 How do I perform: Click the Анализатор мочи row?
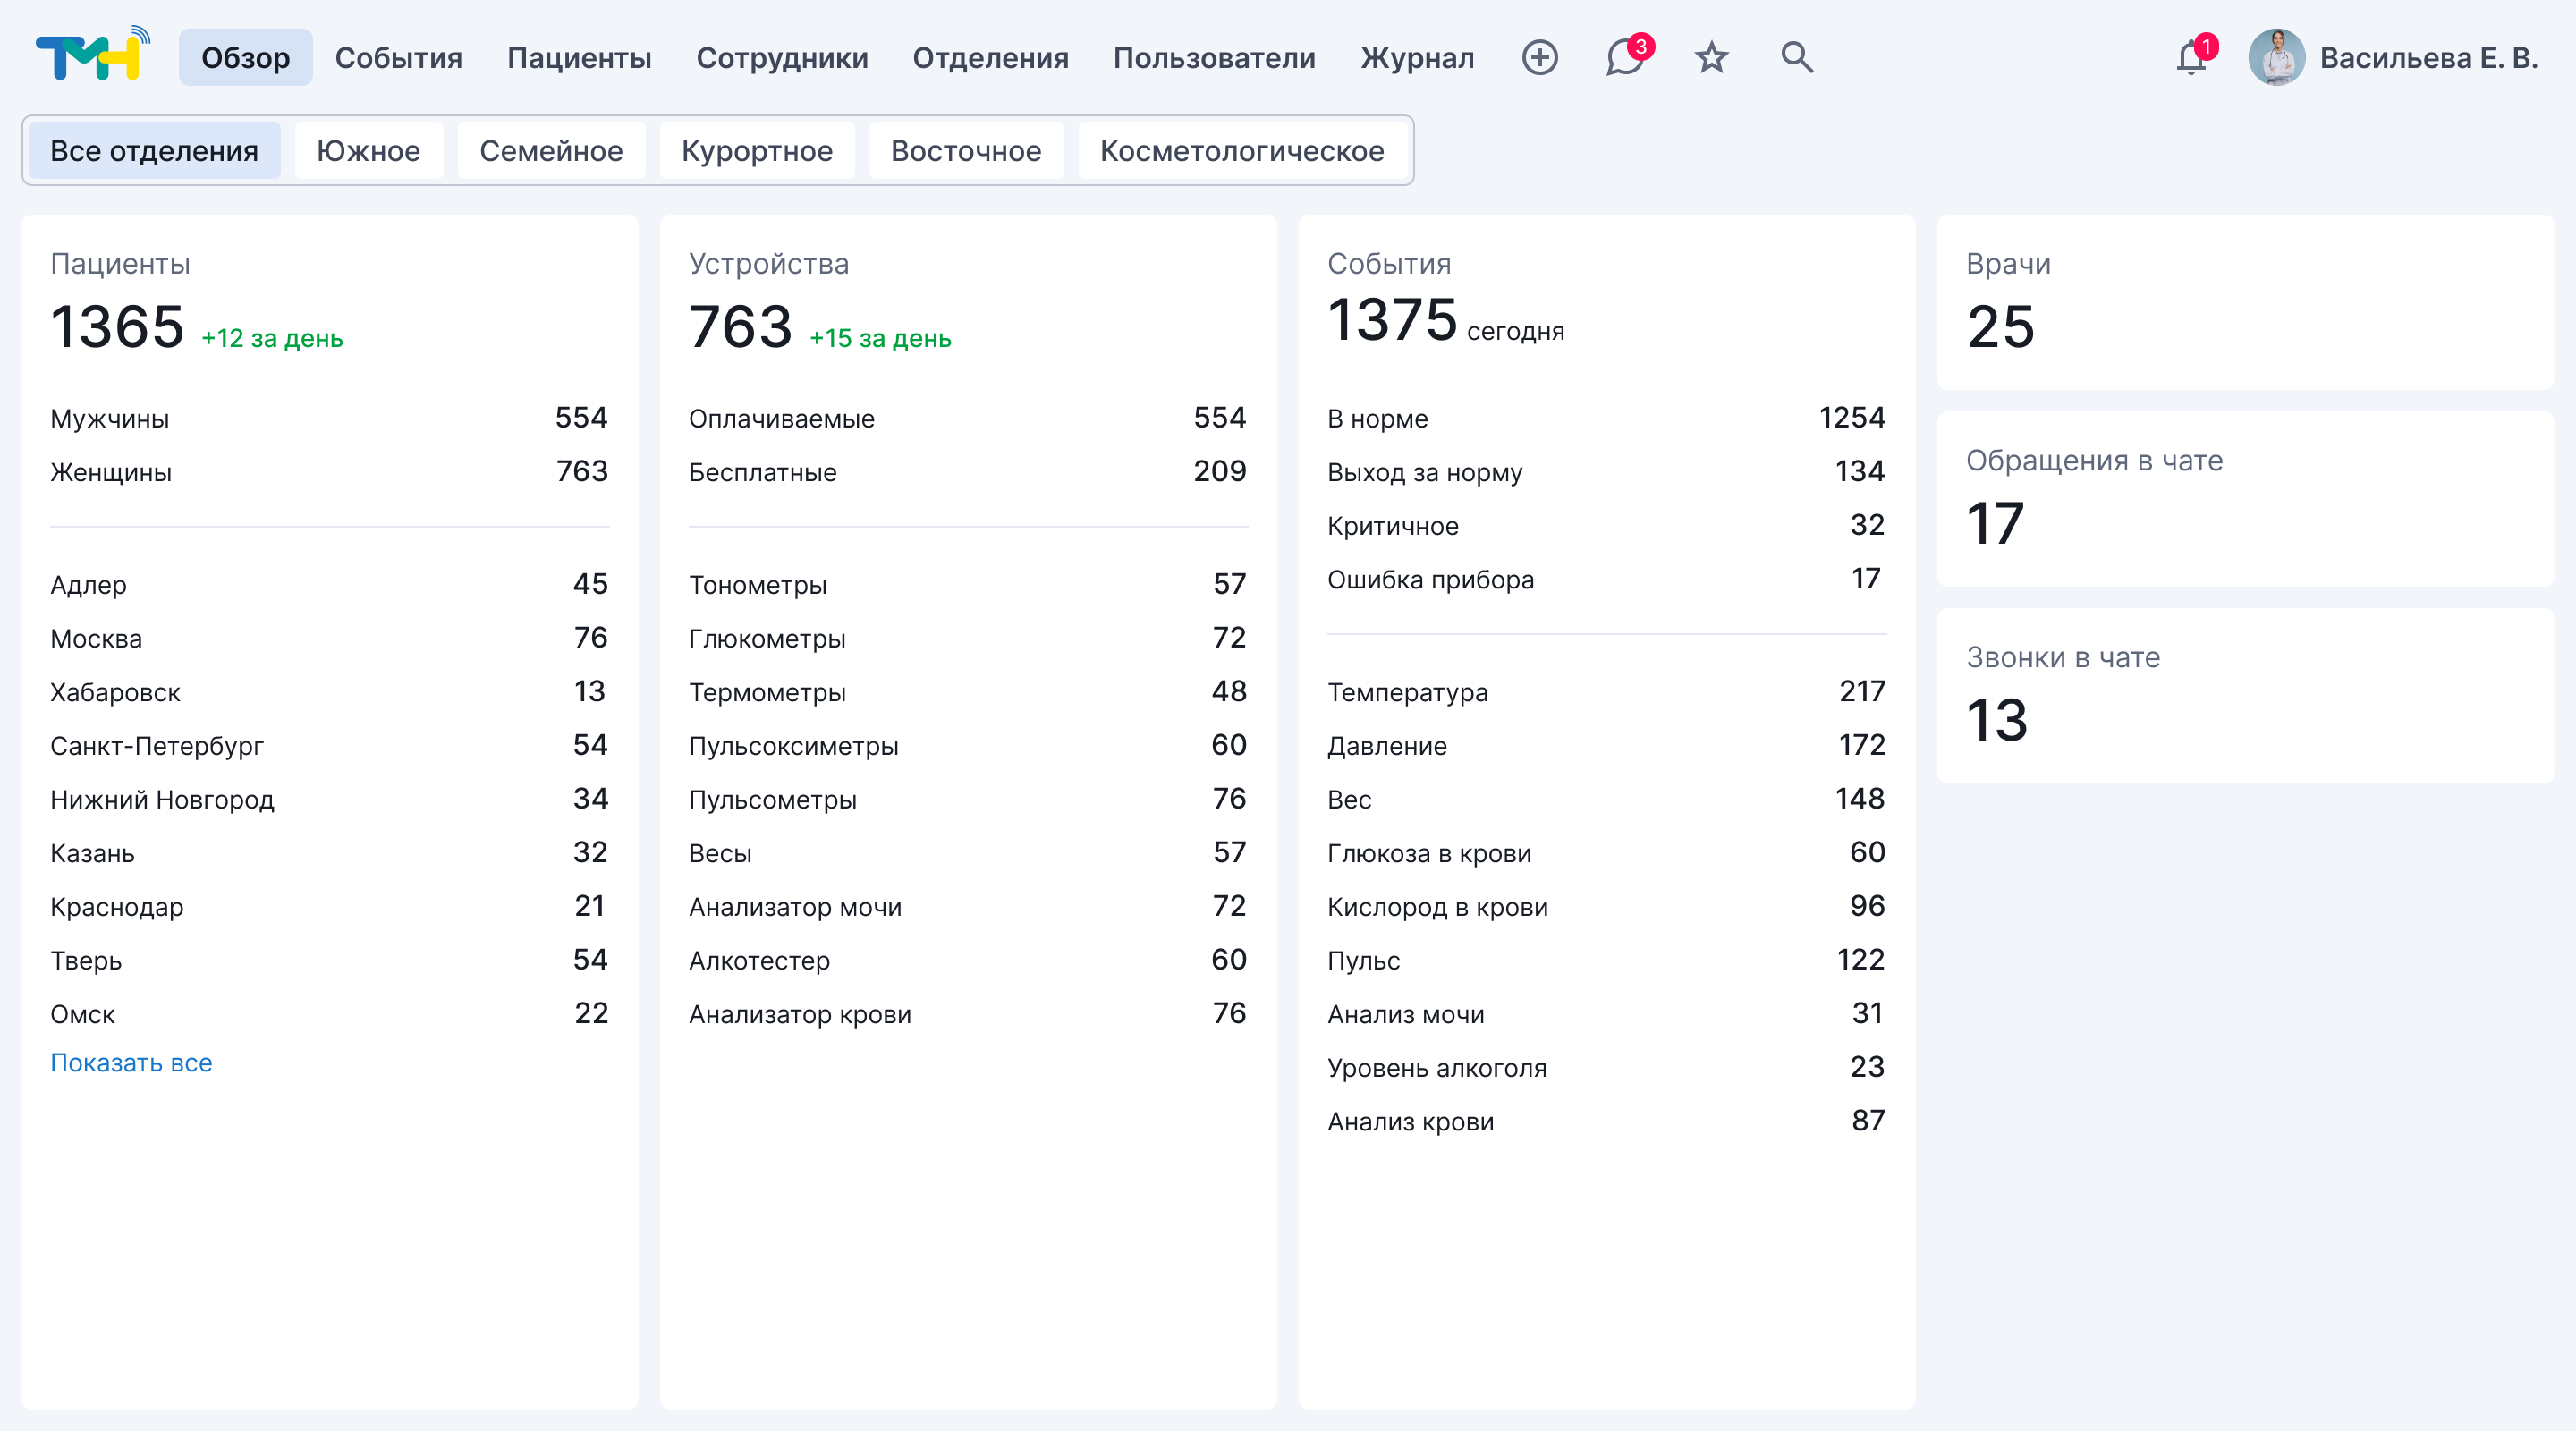click(x=968, y=907)
